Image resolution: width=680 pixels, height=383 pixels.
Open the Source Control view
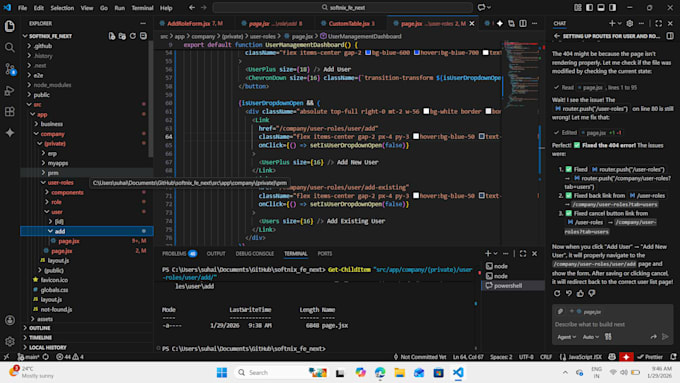(10, 69)
